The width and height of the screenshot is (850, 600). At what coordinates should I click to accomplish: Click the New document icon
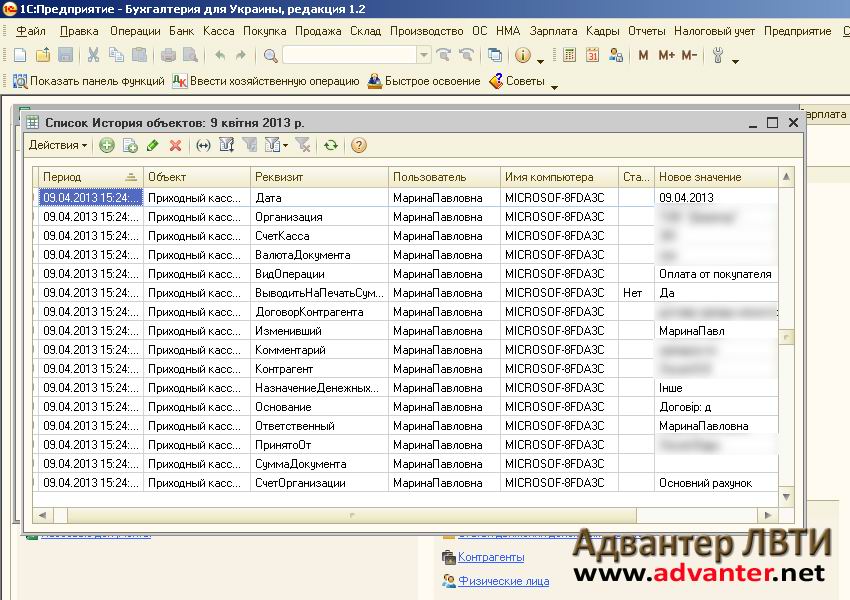tap(20, 55)
